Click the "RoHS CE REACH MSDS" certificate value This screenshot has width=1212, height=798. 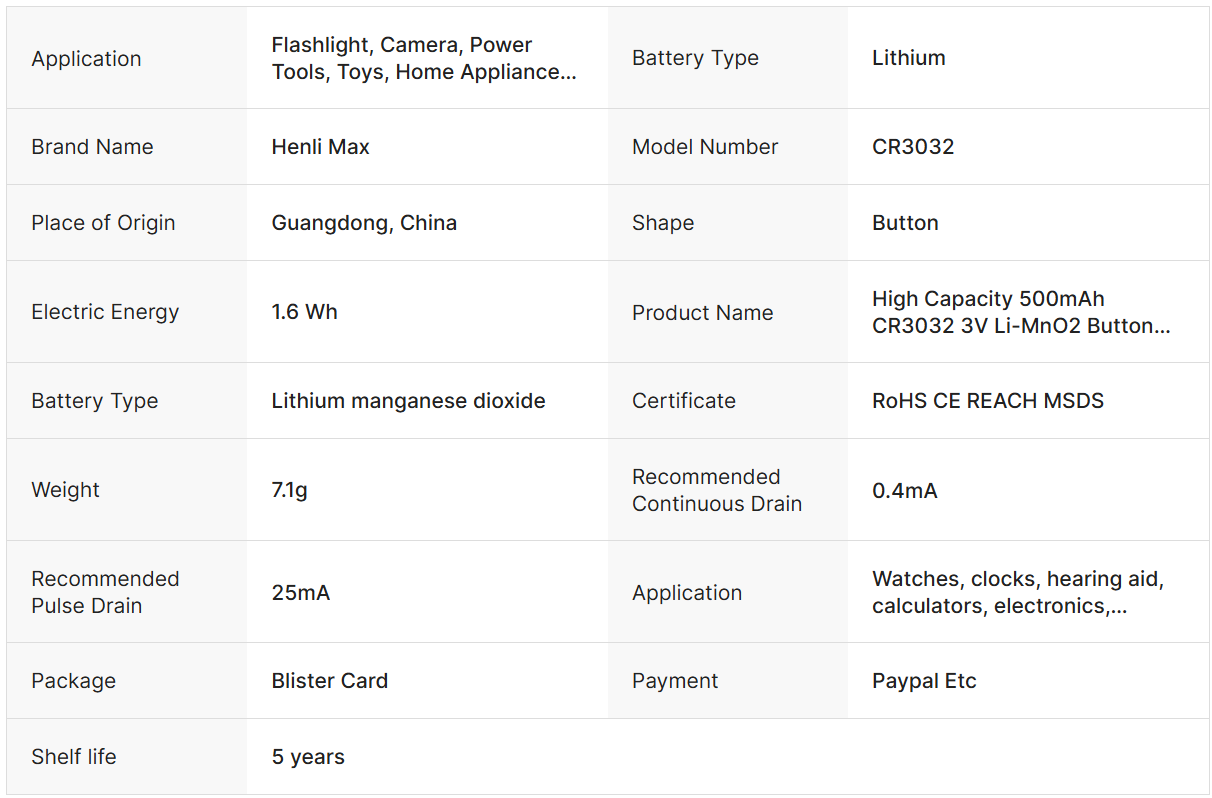[987, 401]
